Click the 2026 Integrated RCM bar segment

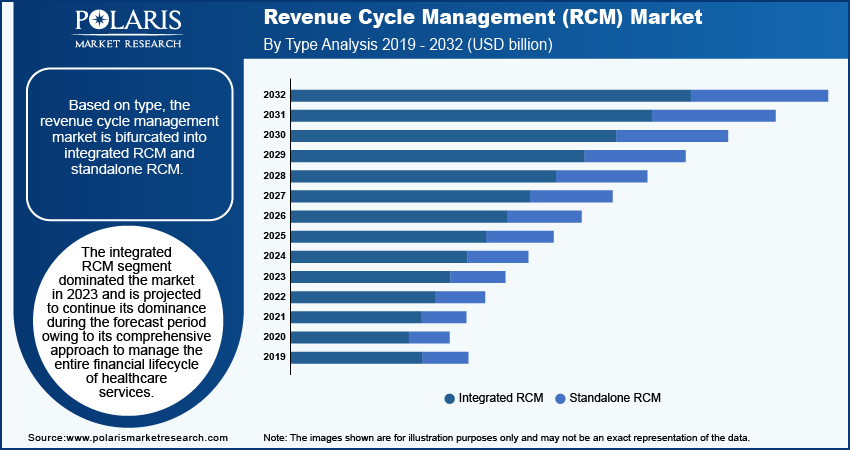(400, 216)
